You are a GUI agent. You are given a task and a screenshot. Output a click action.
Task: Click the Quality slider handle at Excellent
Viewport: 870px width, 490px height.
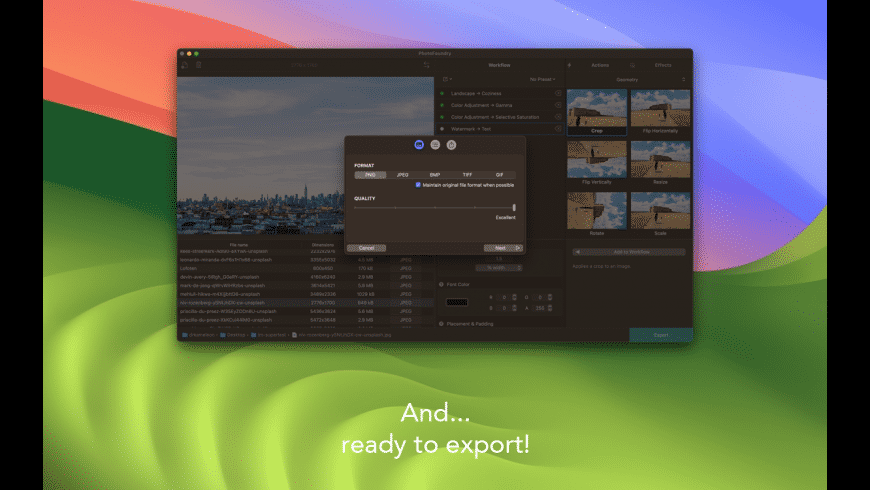click(x=514, y=207)
